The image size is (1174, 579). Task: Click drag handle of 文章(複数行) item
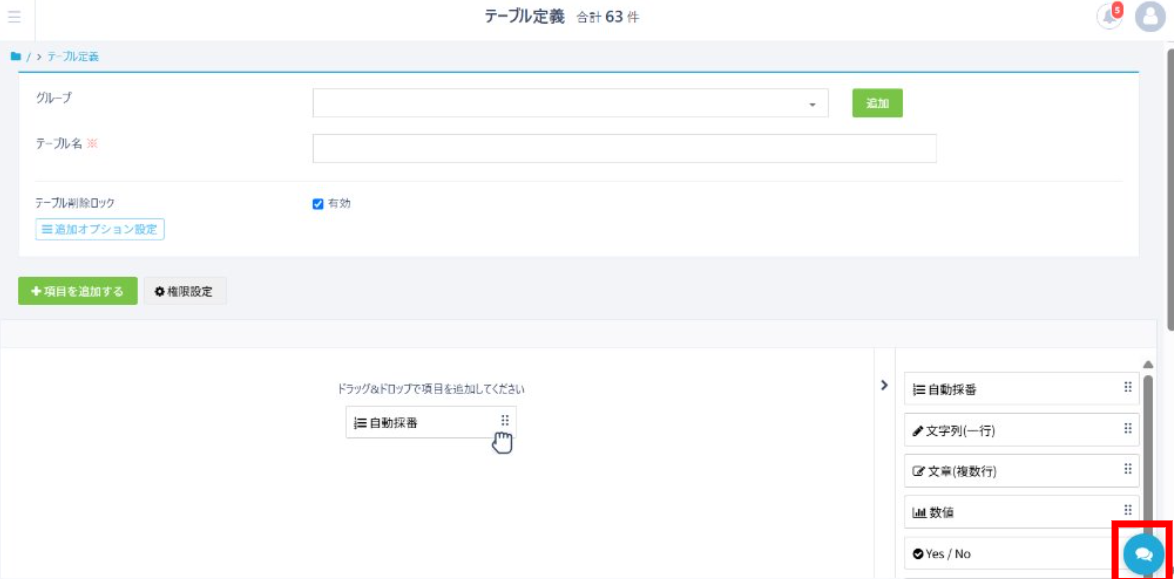click(1128, 470)
